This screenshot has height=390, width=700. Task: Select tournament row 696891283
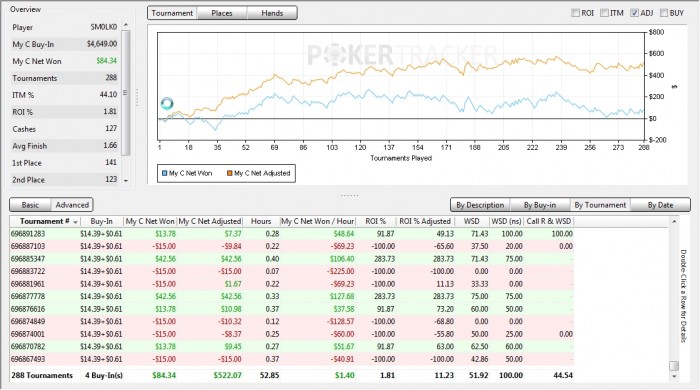pos(292,234)
